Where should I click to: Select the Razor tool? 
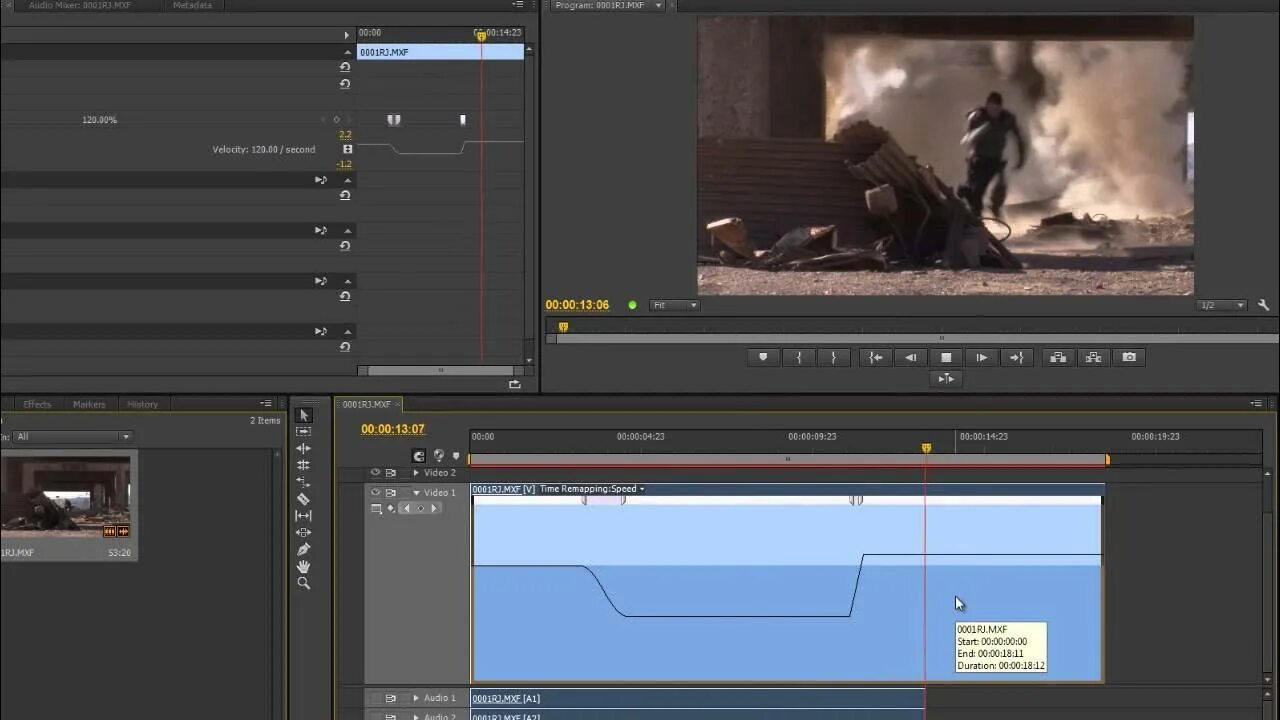pyautogui.click(x=304, y=499)
